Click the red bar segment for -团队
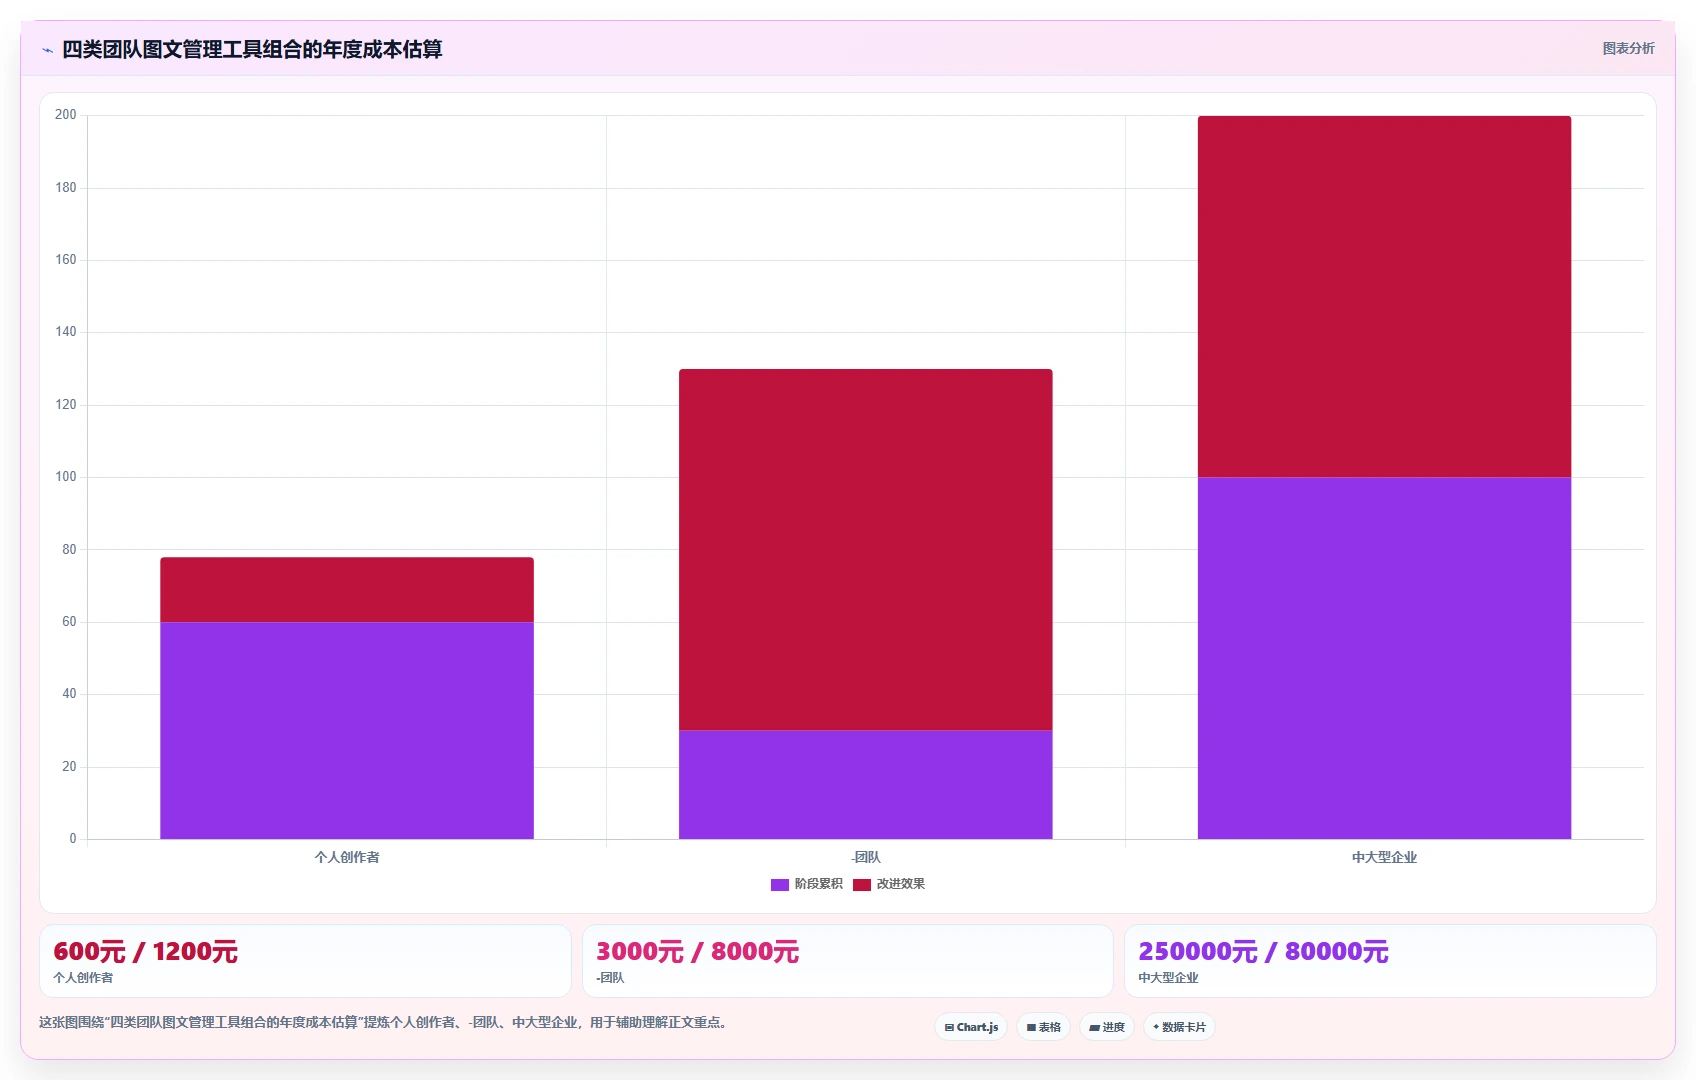This screenshot has height=1080, width=1696. (x=866, y=550)
